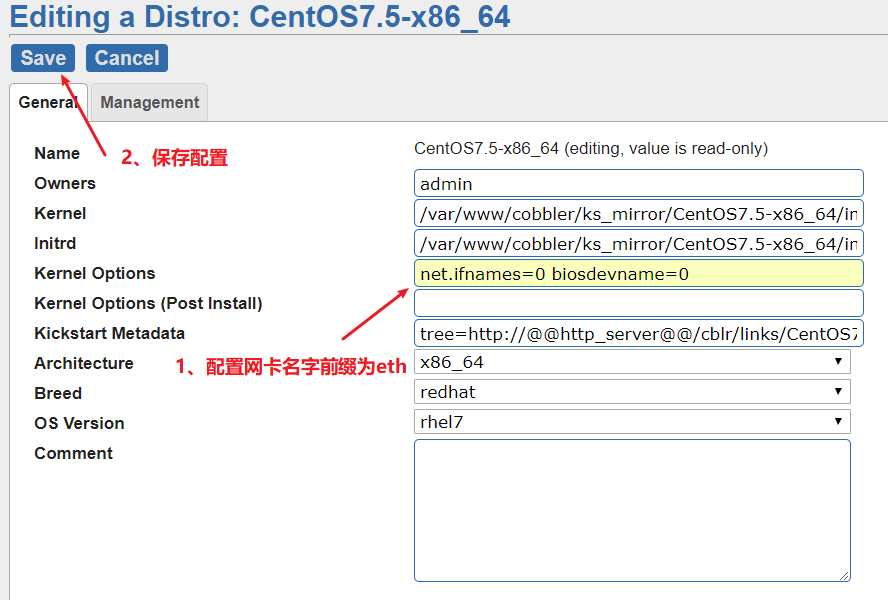The height and width of the screenshot is (600, 888).
Task: Focus the Initrd path field
Action: tap(638, 244)
